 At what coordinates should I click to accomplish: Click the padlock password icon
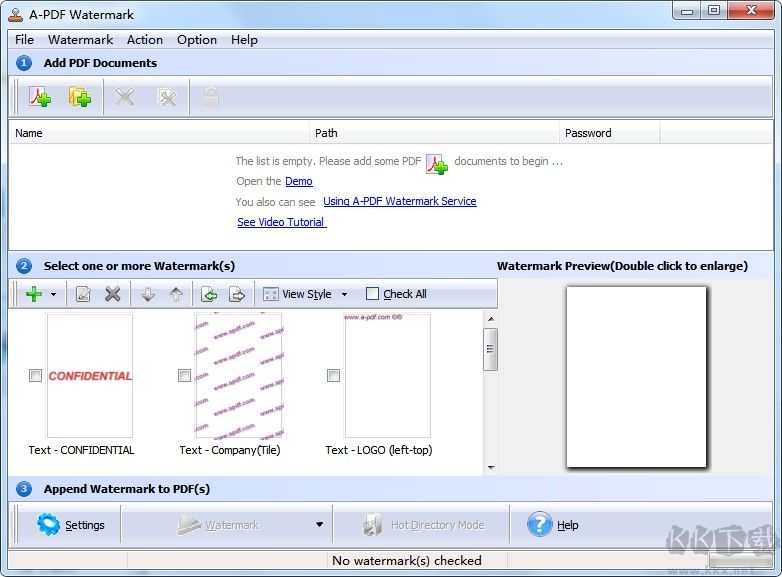tap(210, 97)
